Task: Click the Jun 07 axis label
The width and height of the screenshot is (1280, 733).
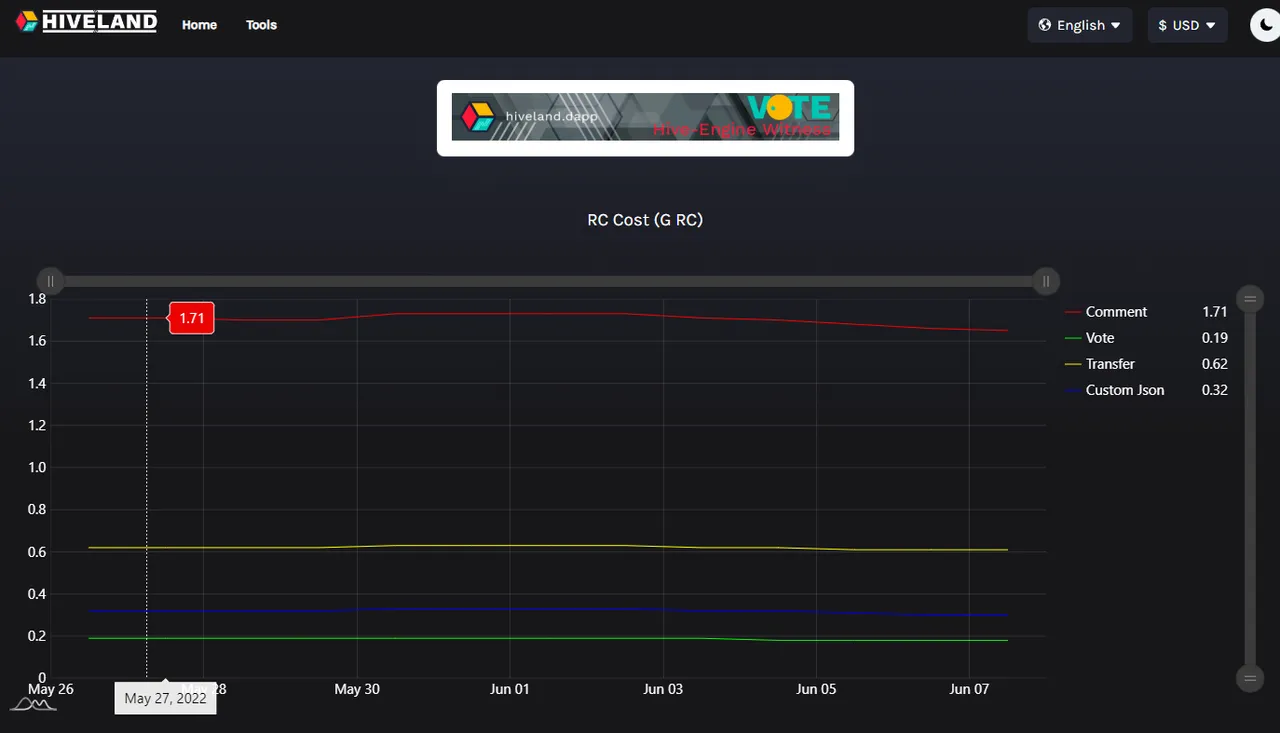Action: [x=969, y=689]
